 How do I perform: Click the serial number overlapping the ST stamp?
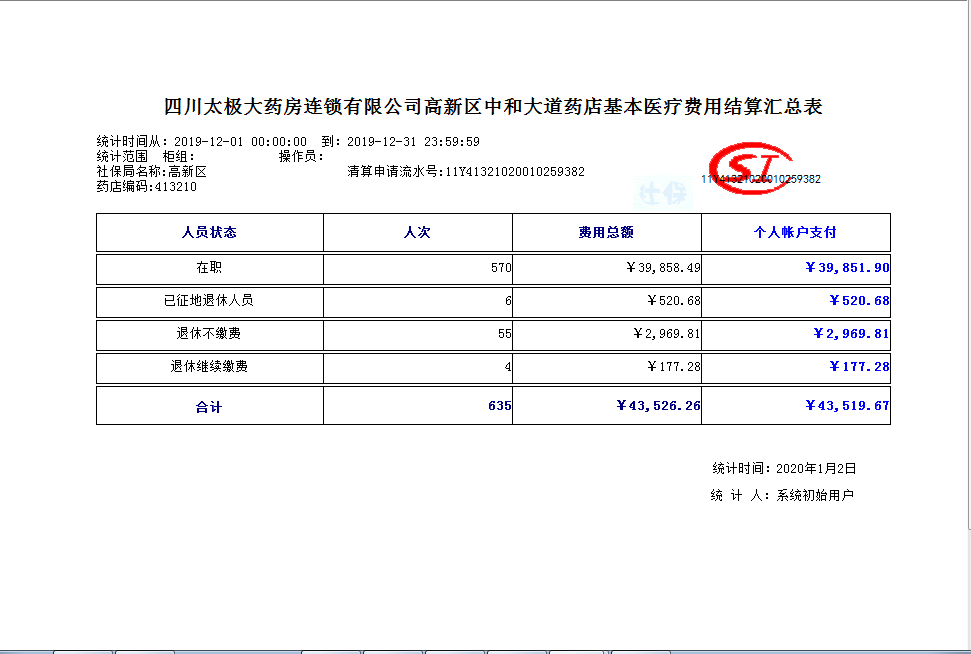(x=761, y=179)
